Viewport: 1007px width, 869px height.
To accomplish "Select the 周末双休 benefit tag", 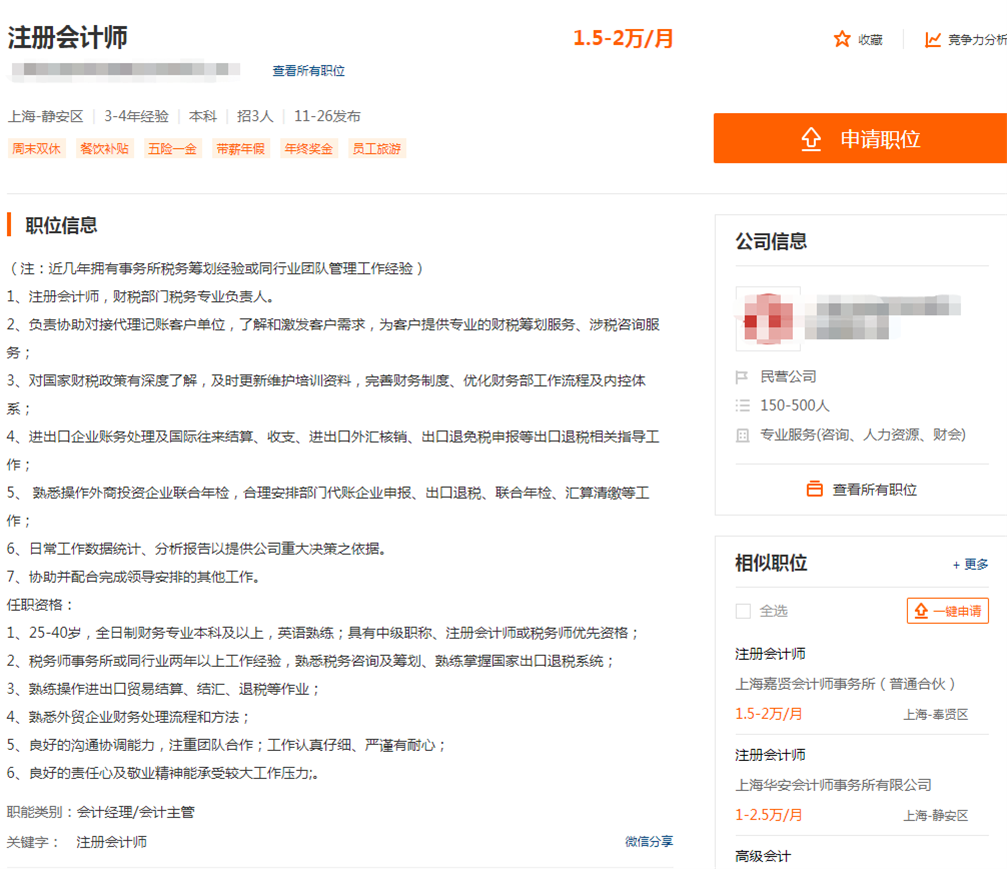I will (x=37, y=149).
